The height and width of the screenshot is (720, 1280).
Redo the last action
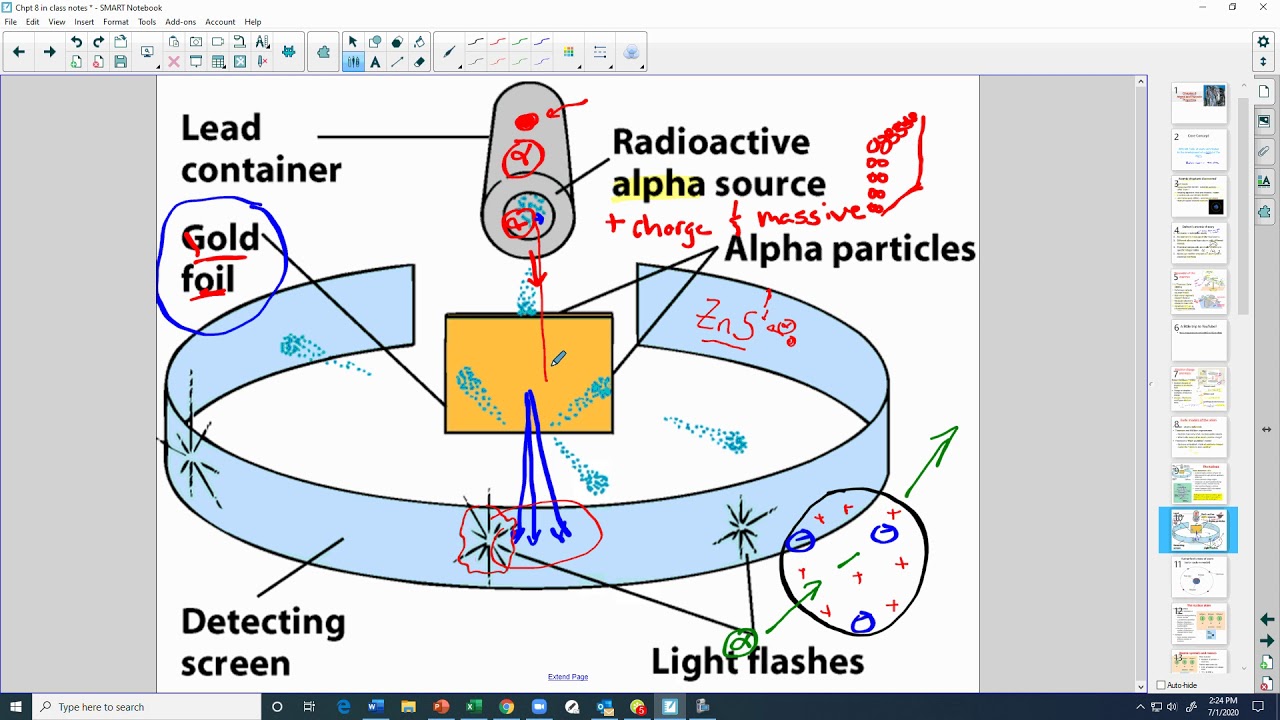(98, 42)
